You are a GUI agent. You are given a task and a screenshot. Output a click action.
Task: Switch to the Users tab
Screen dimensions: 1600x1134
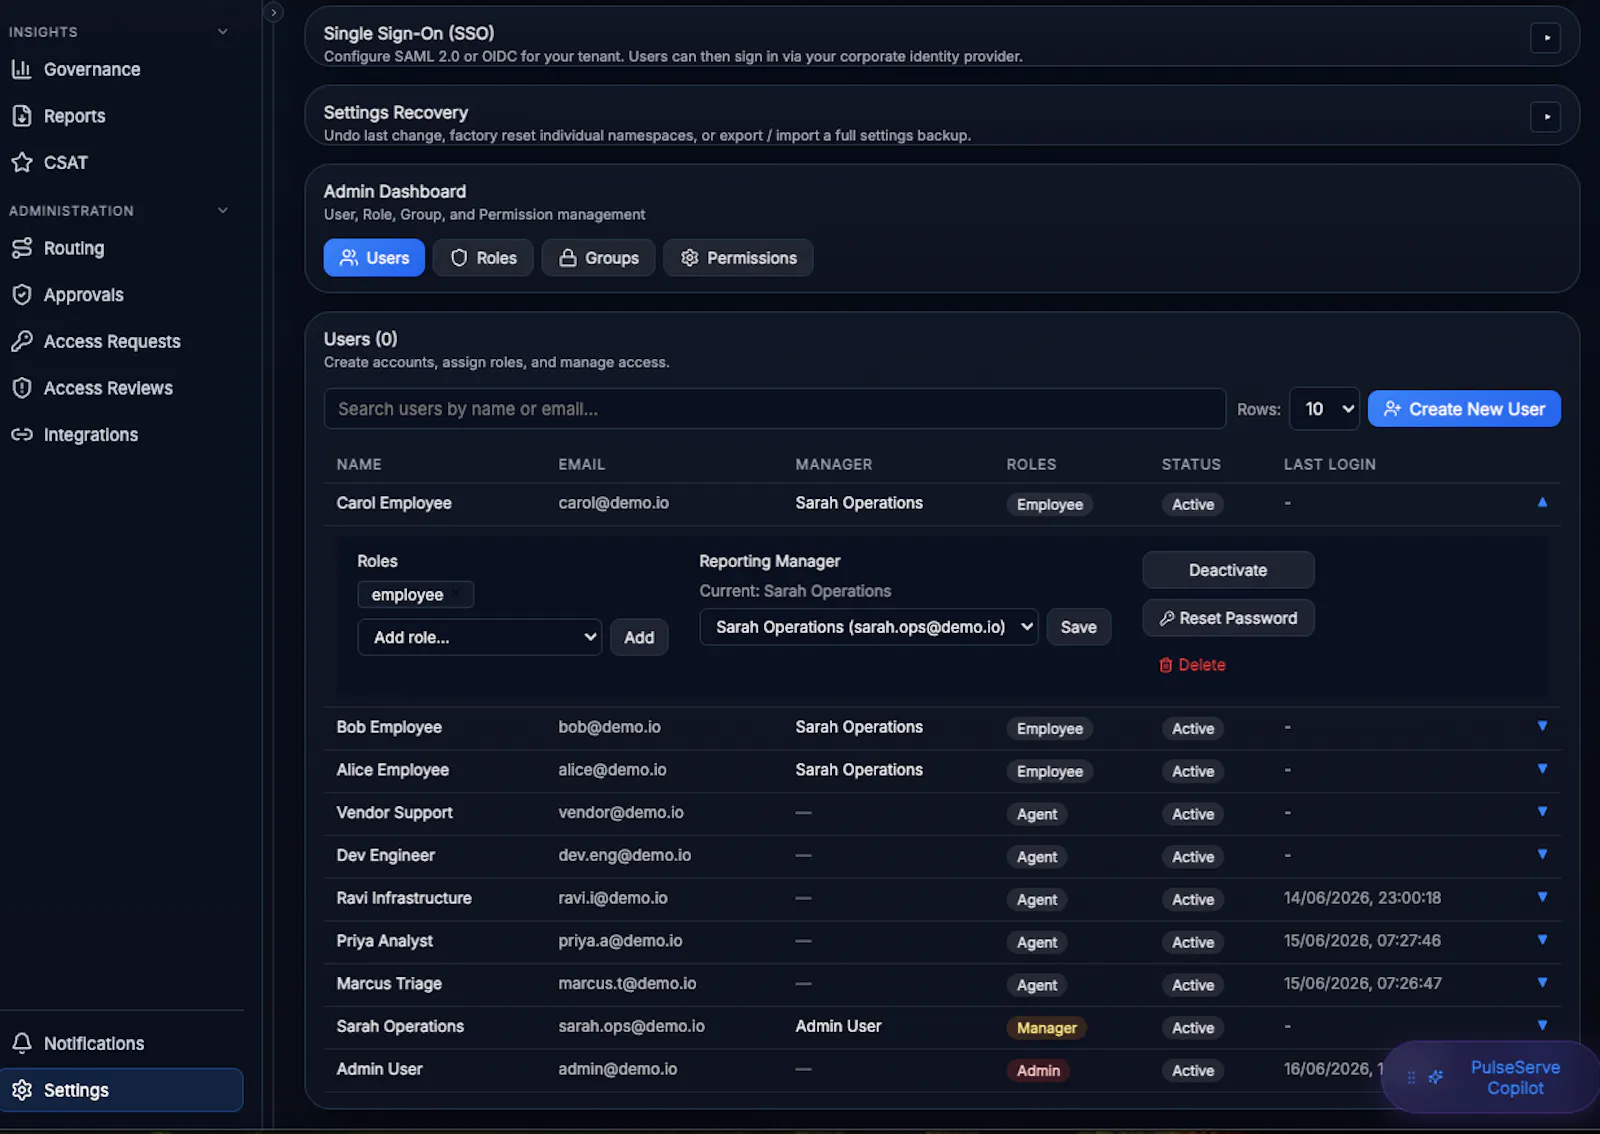(374, 258)
